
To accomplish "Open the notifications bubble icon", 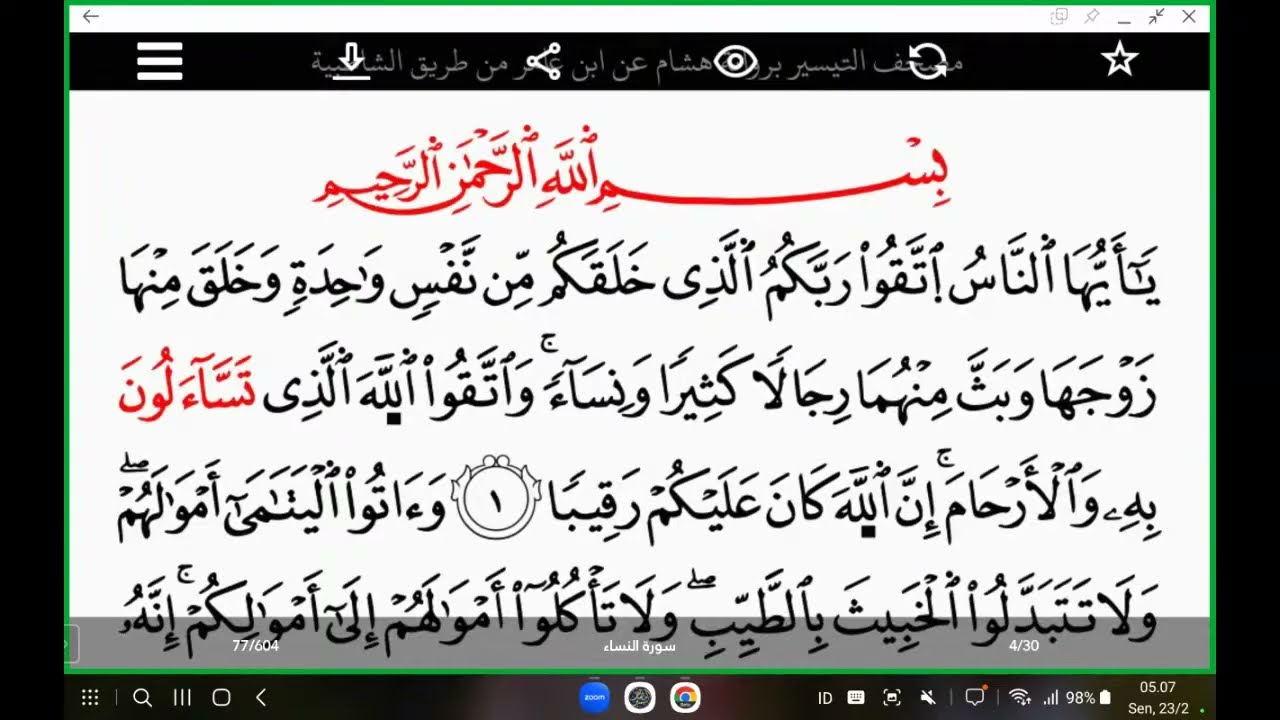I will (975, 697).
